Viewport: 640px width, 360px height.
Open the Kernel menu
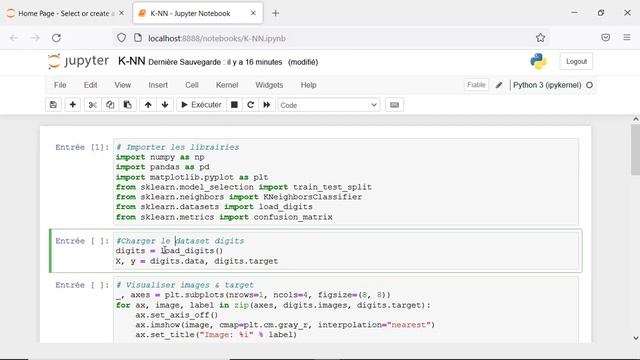227,85
